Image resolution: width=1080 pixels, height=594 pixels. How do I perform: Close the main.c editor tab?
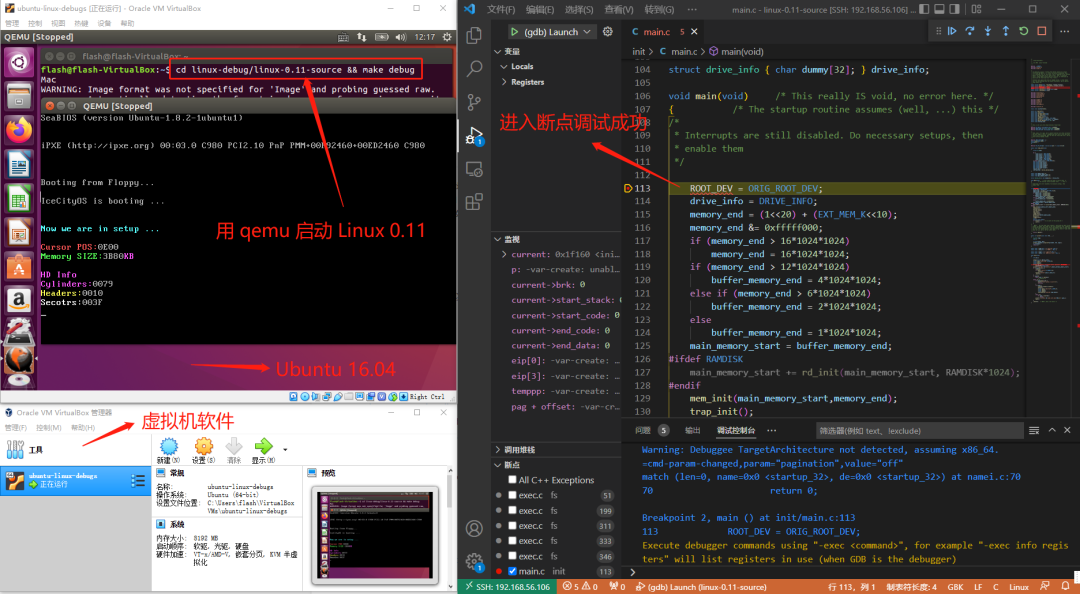(694, 32)
